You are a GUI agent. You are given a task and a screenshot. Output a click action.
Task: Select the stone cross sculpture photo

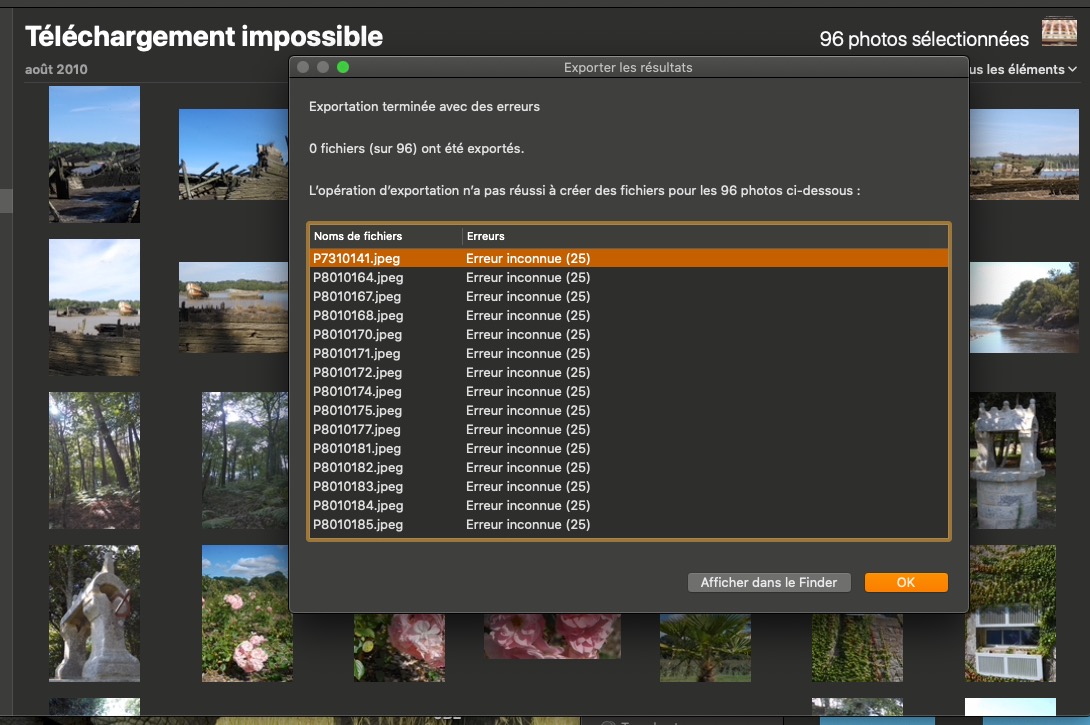point(94,613)
